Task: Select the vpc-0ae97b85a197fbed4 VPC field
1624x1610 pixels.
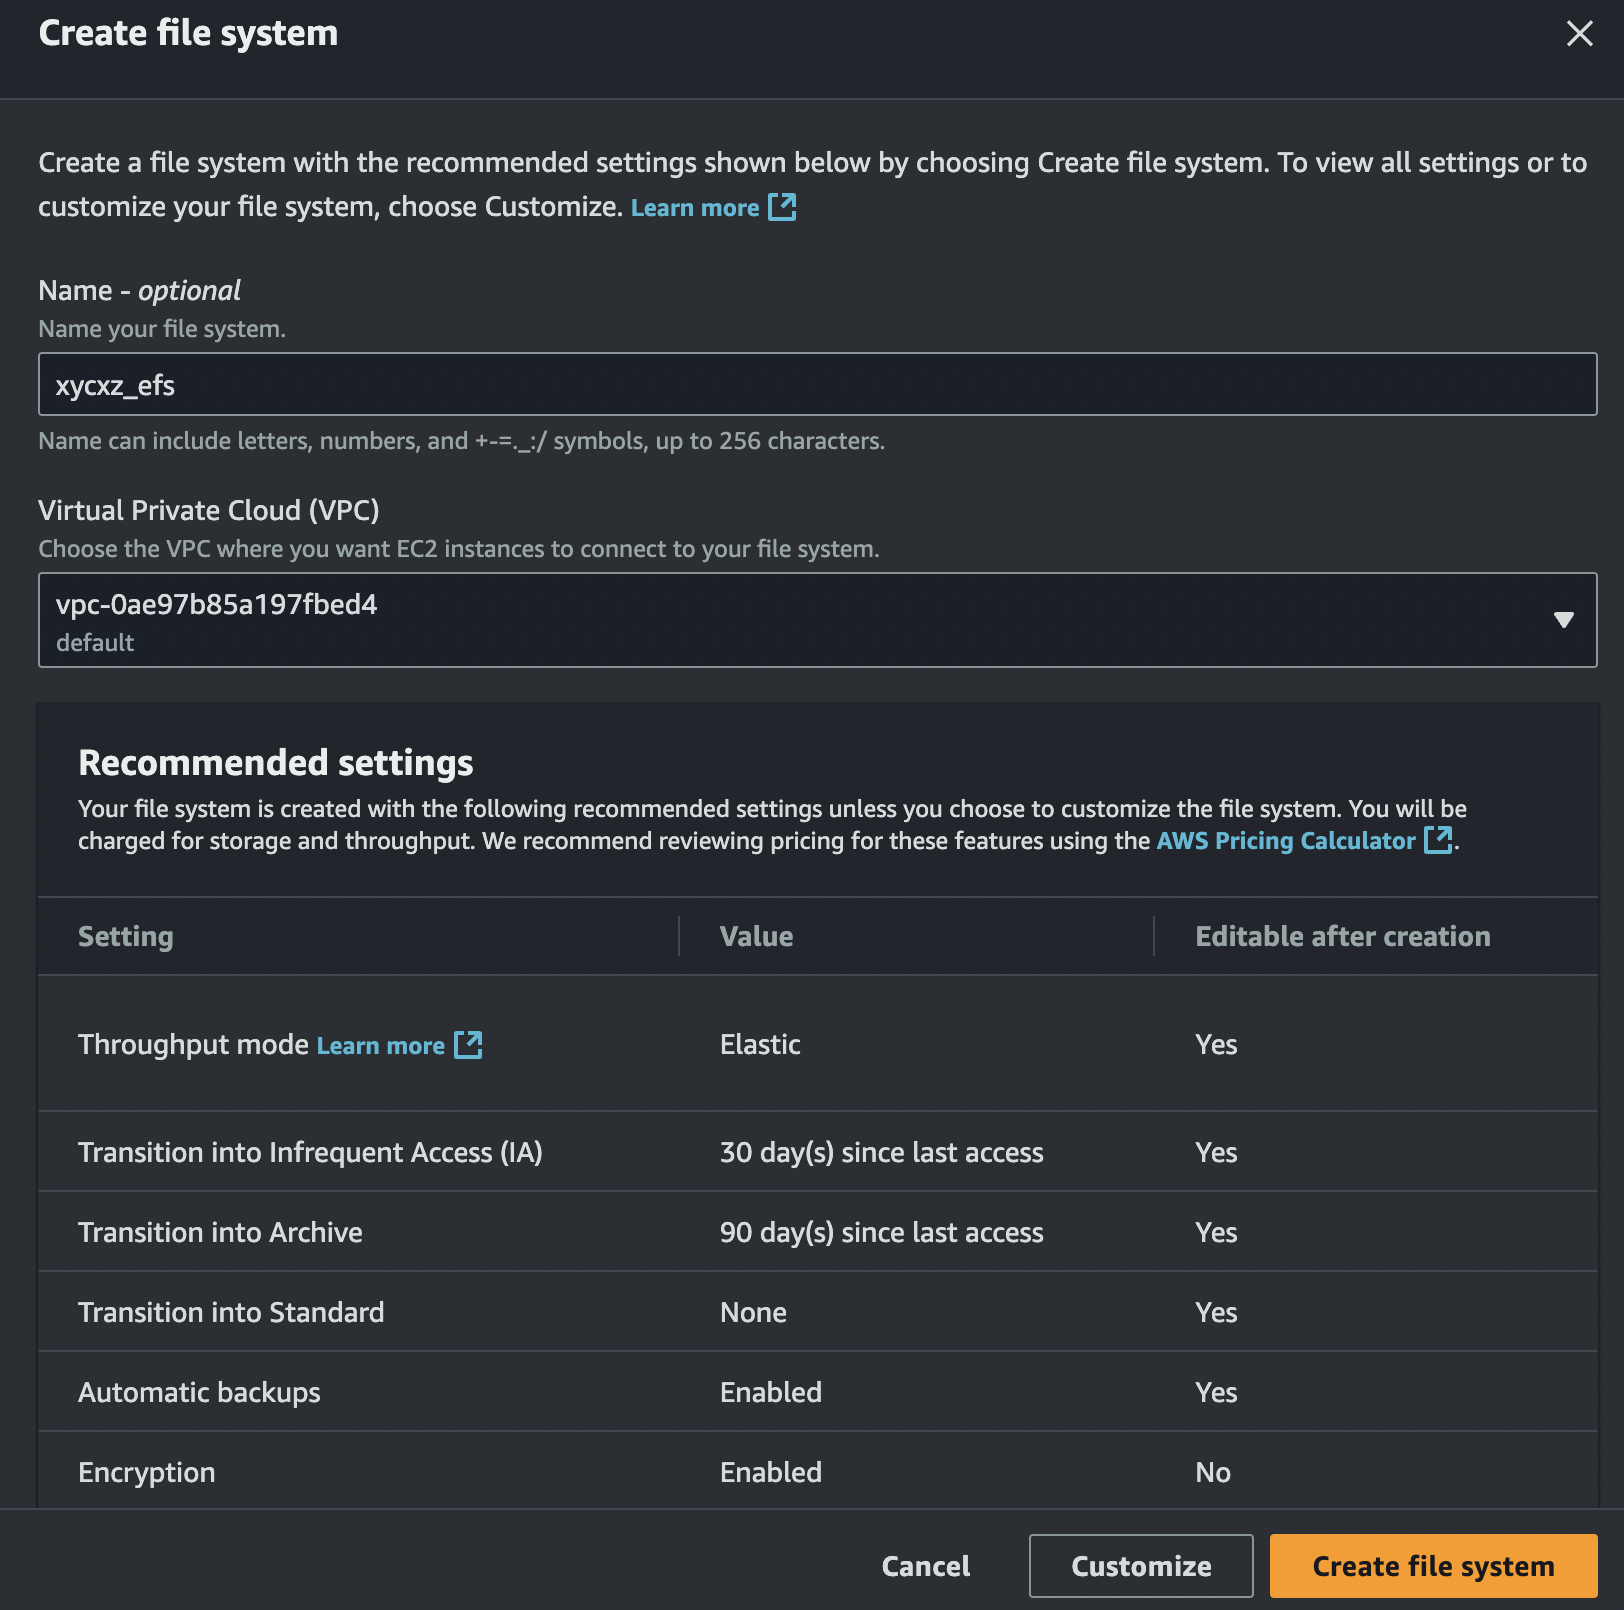Action: 780,620
